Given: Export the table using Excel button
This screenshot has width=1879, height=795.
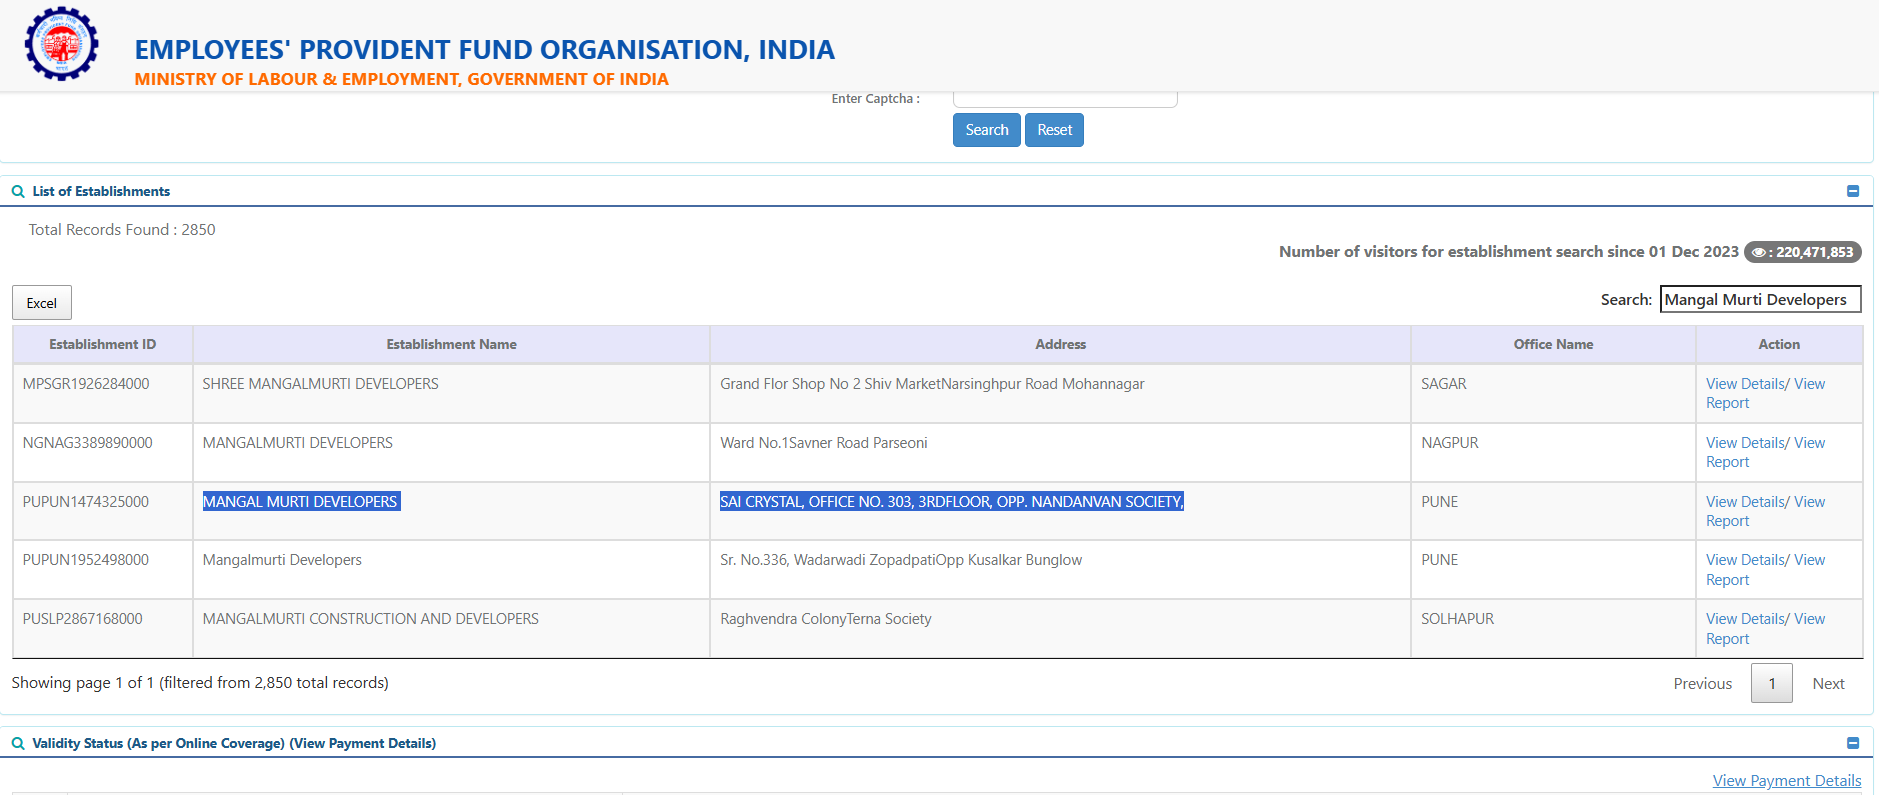Looking at the screenshot, I should coord(42,303).
